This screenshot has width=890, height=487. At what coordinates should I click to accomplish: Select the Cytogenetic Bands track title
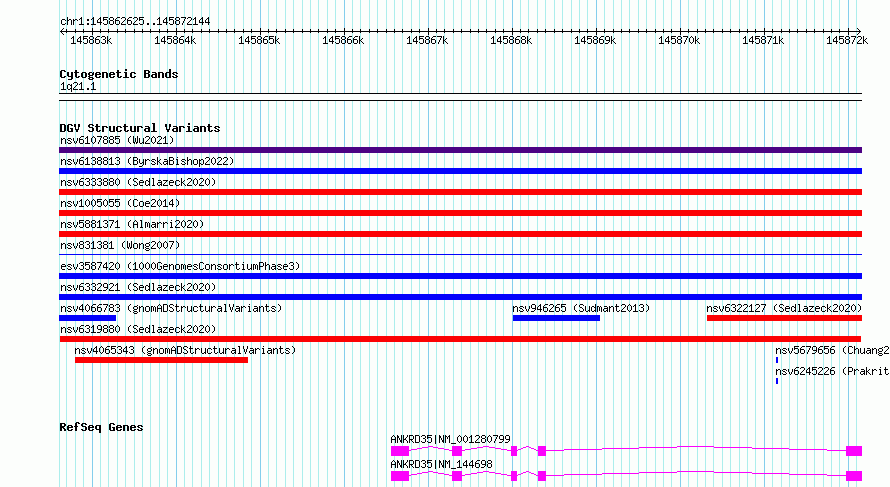pos(119,74)
